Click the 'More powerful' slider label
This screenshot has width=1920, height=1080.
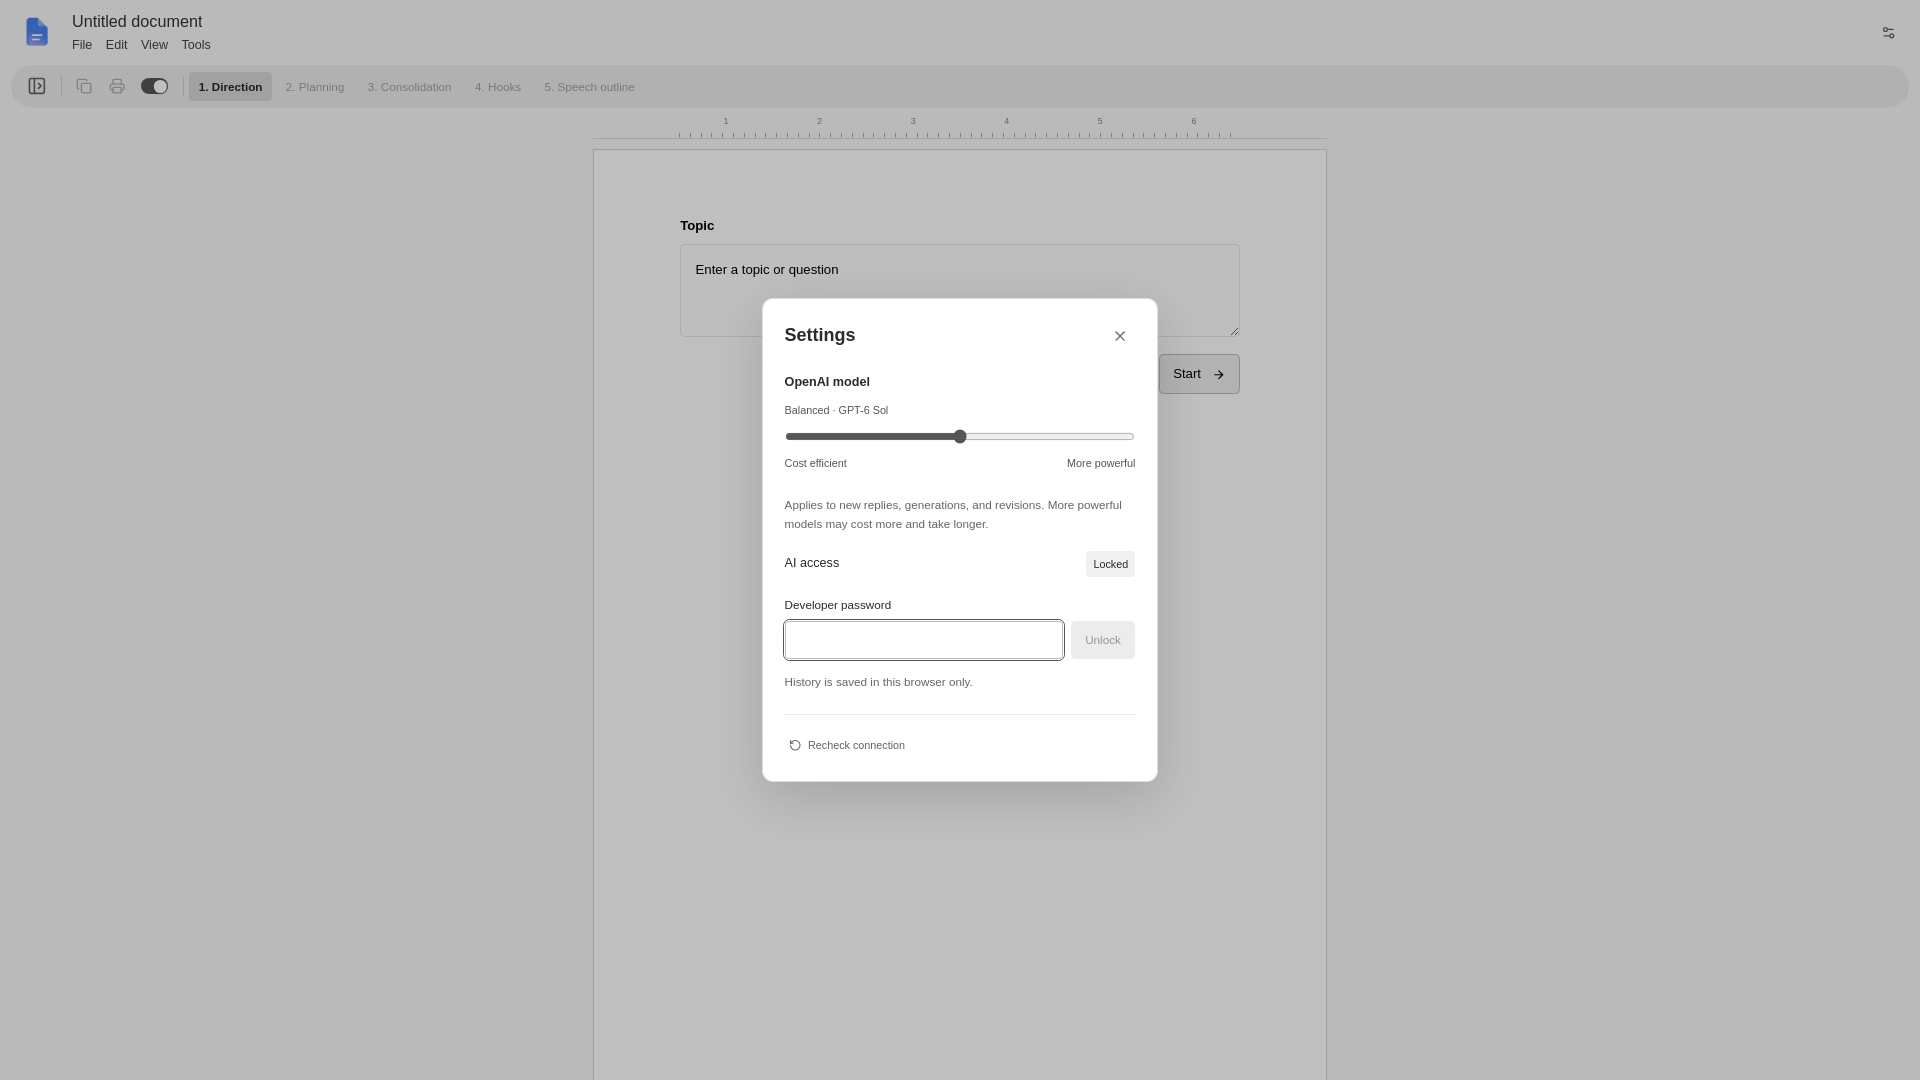pos(1101,463)
